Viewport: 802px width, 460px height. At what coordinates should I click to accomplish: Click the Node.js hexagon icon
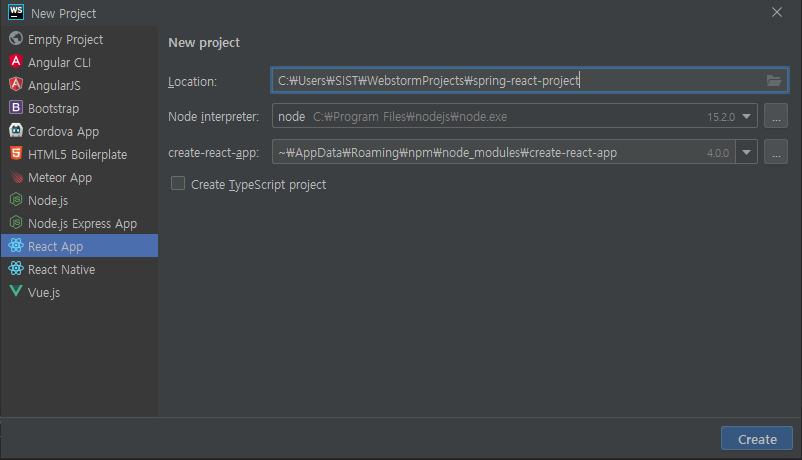tap(16, 200)
